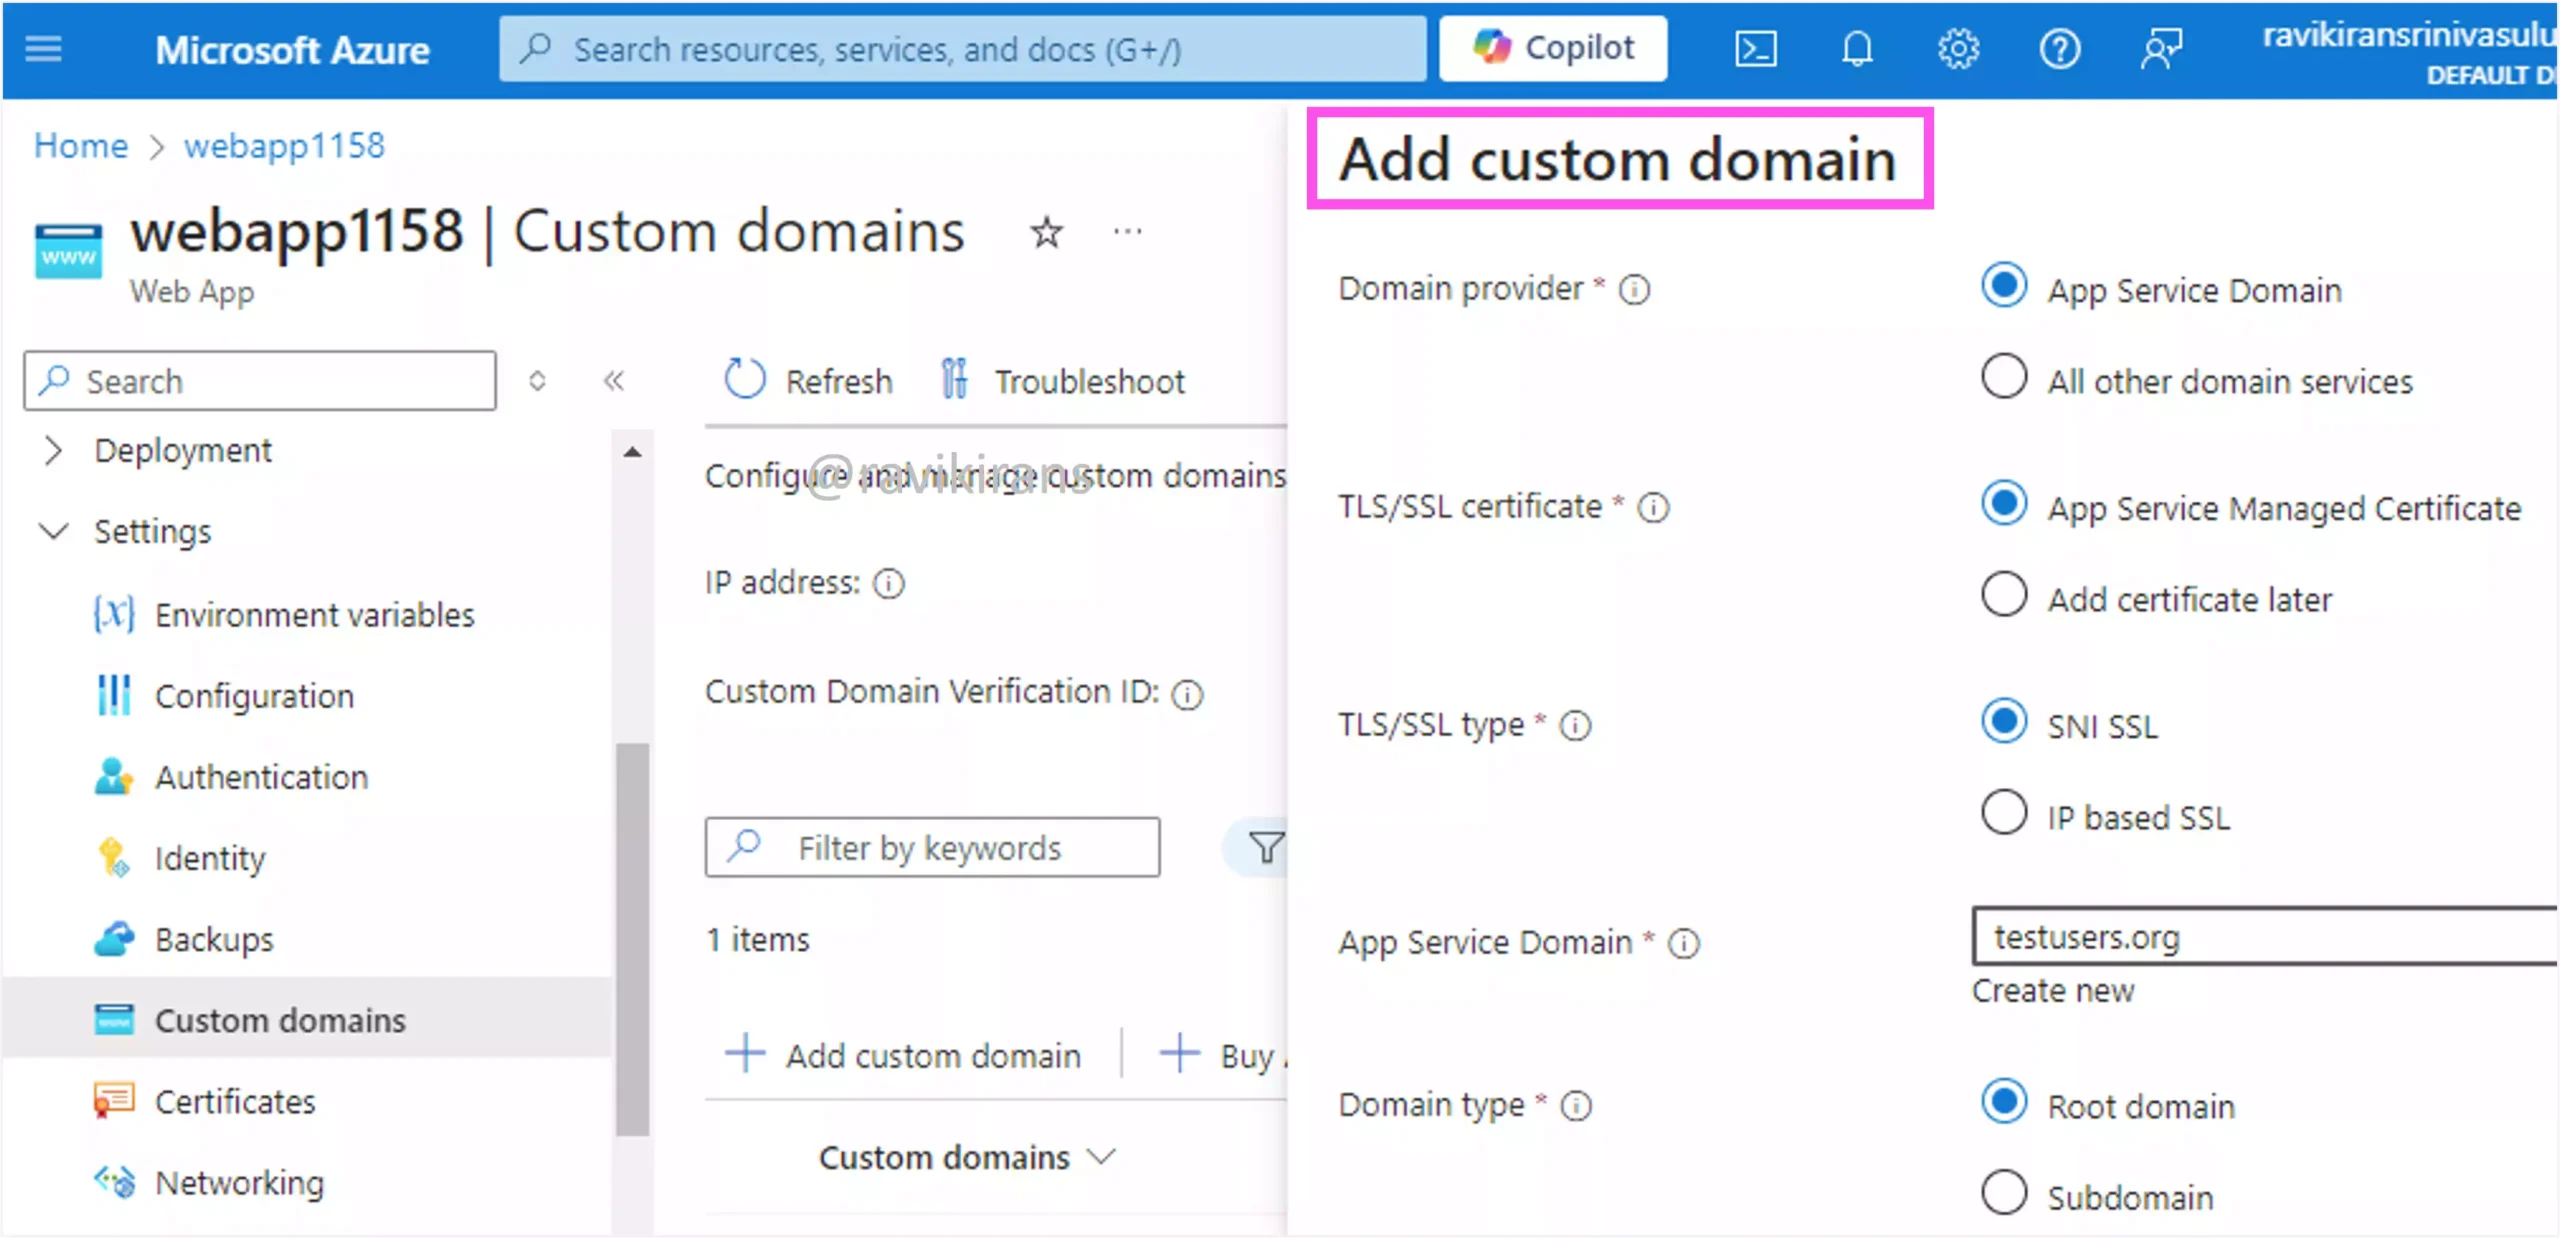Viewport: 2560px width, 1238px height.
Task: Open Networking in sidebar
Action: (209, 1183)
